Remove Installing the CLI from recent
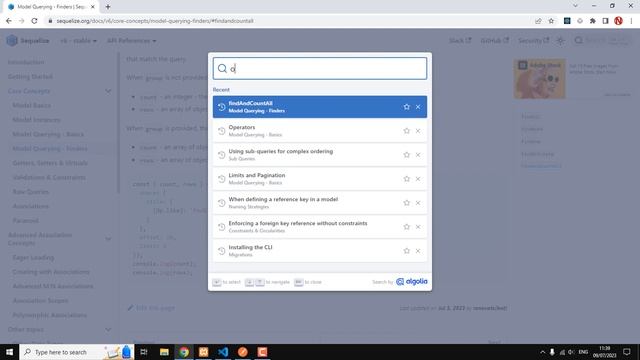The width and height of the screenshot is (640, 360). tap(418, 251)
